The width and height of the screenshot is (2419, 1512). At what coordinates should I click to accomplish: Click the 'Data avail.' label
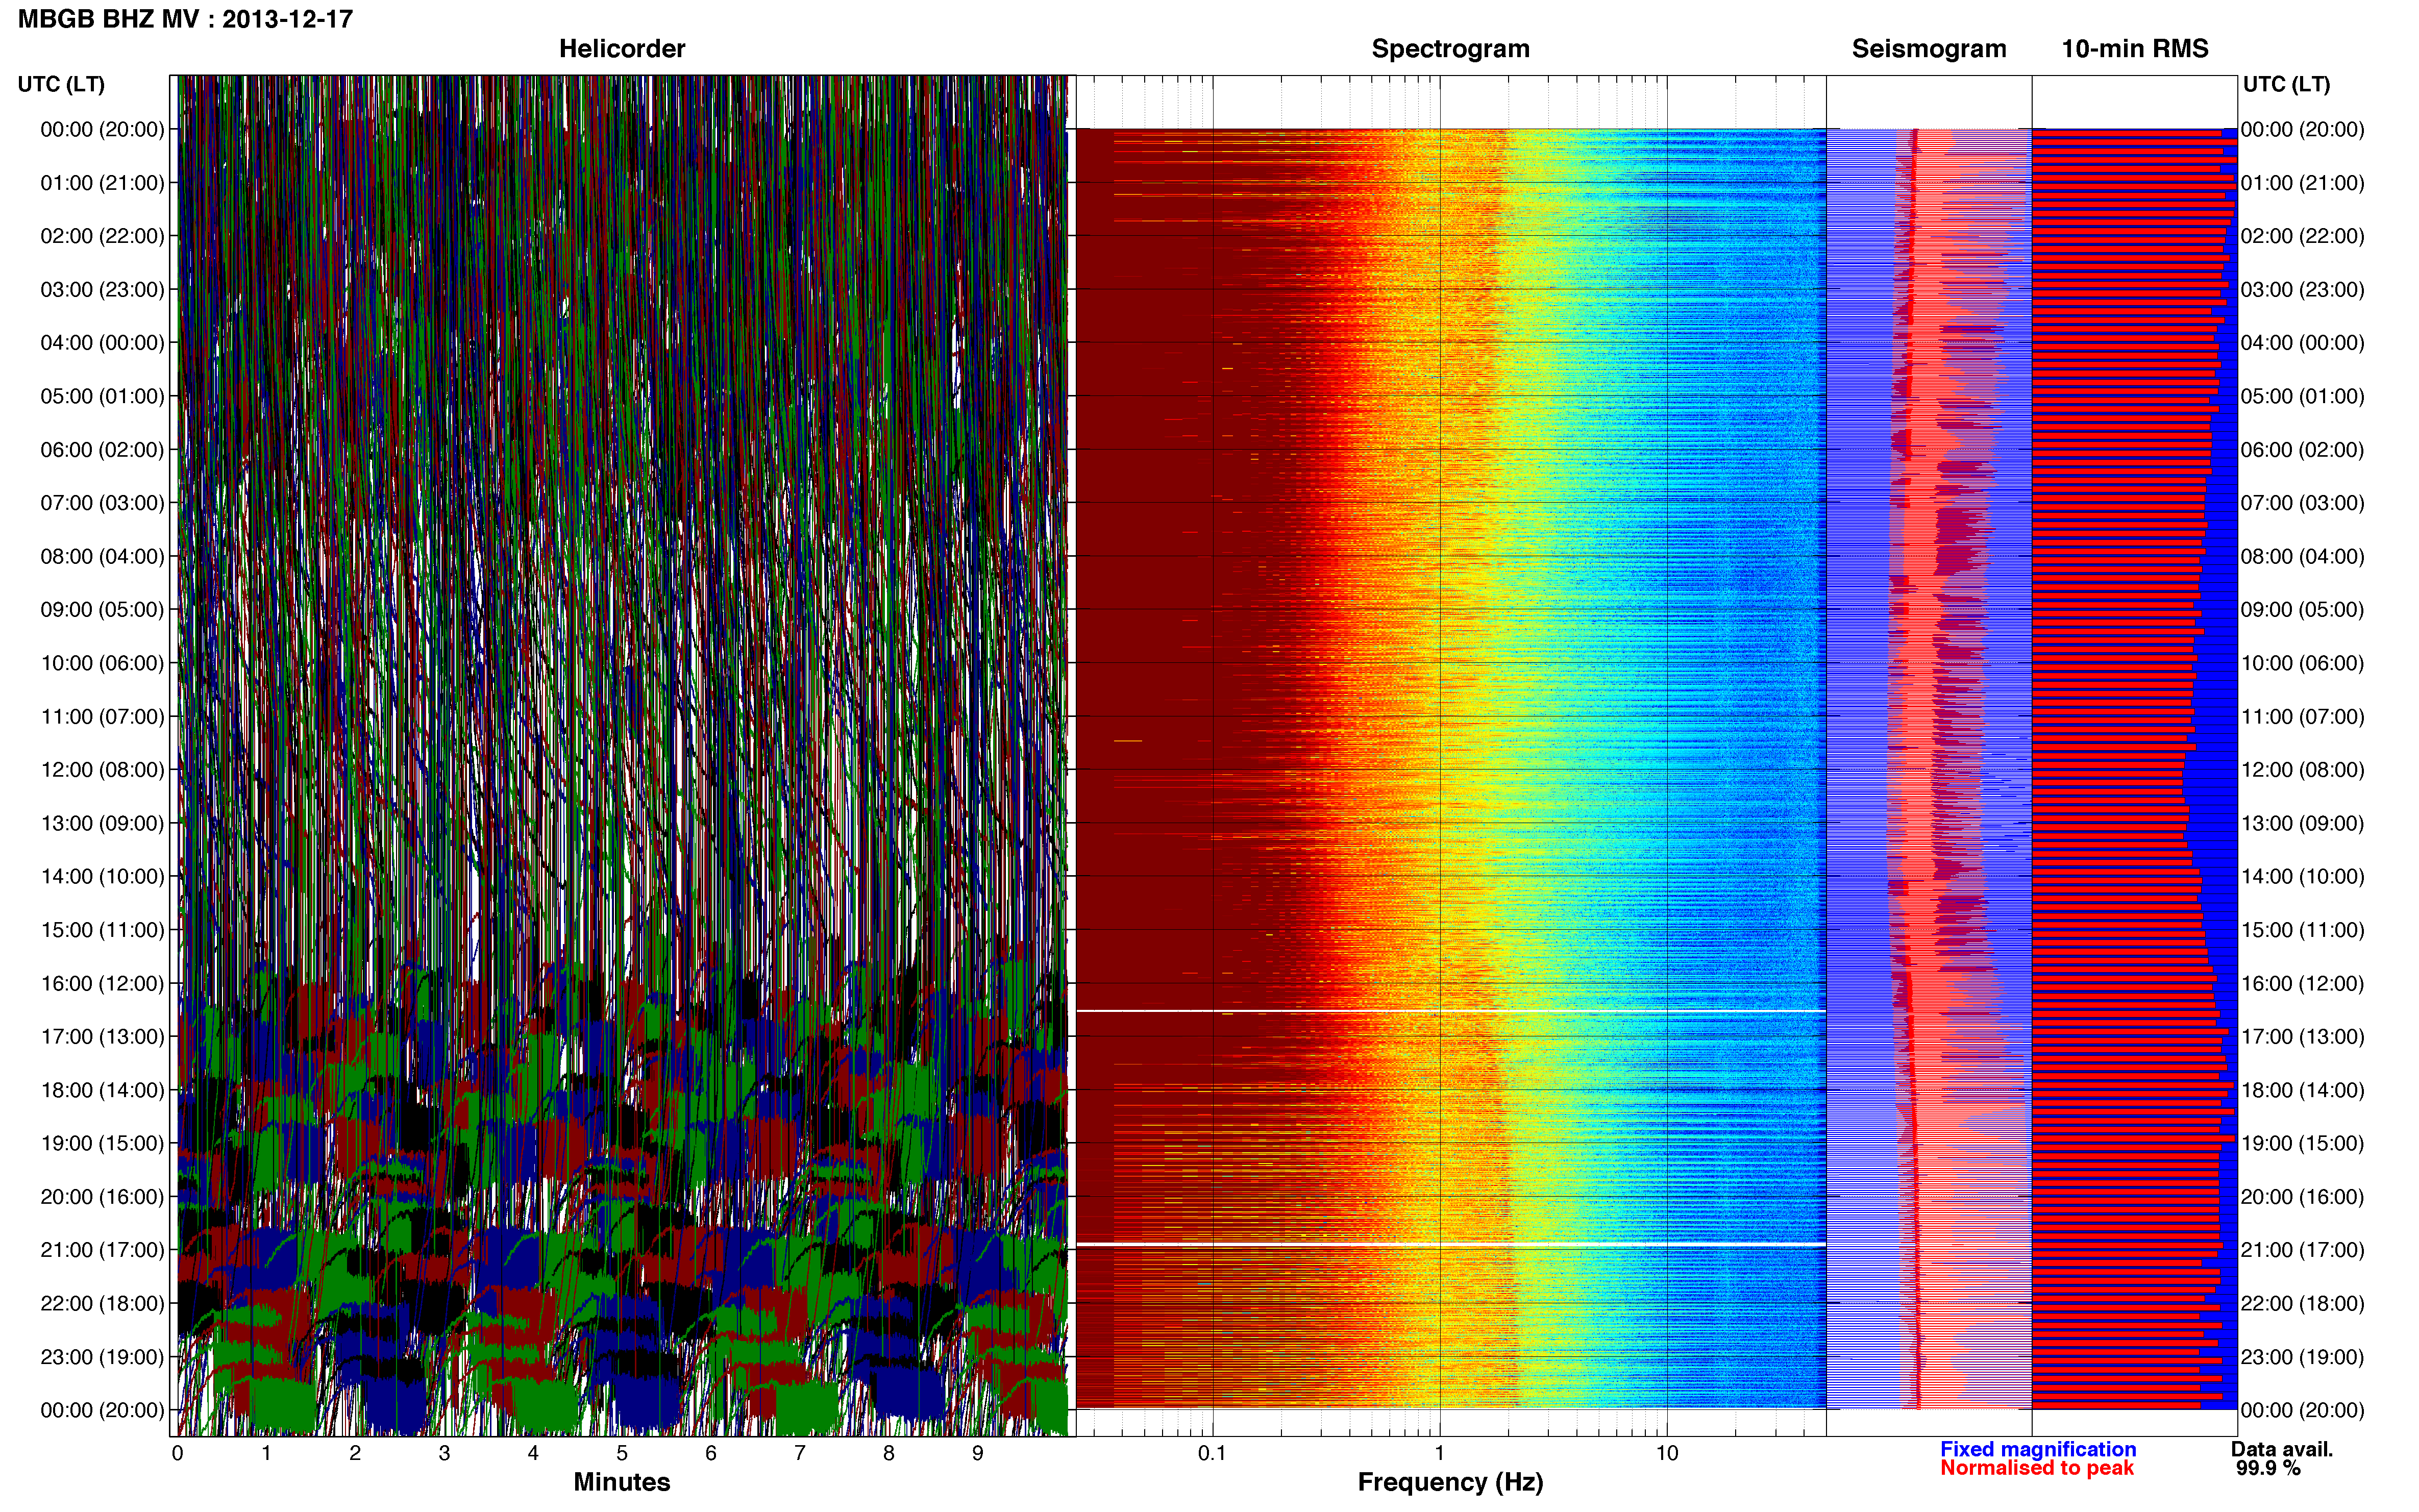(x=2282, y=1449)
